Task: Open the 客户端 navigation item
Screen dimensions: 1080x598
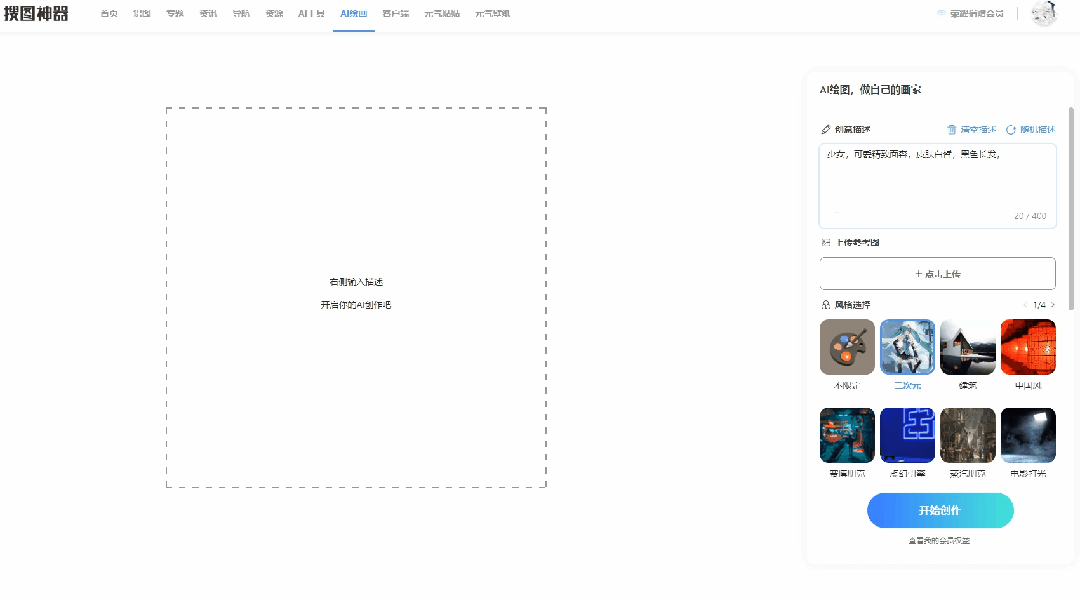Action: click(395, 14)
